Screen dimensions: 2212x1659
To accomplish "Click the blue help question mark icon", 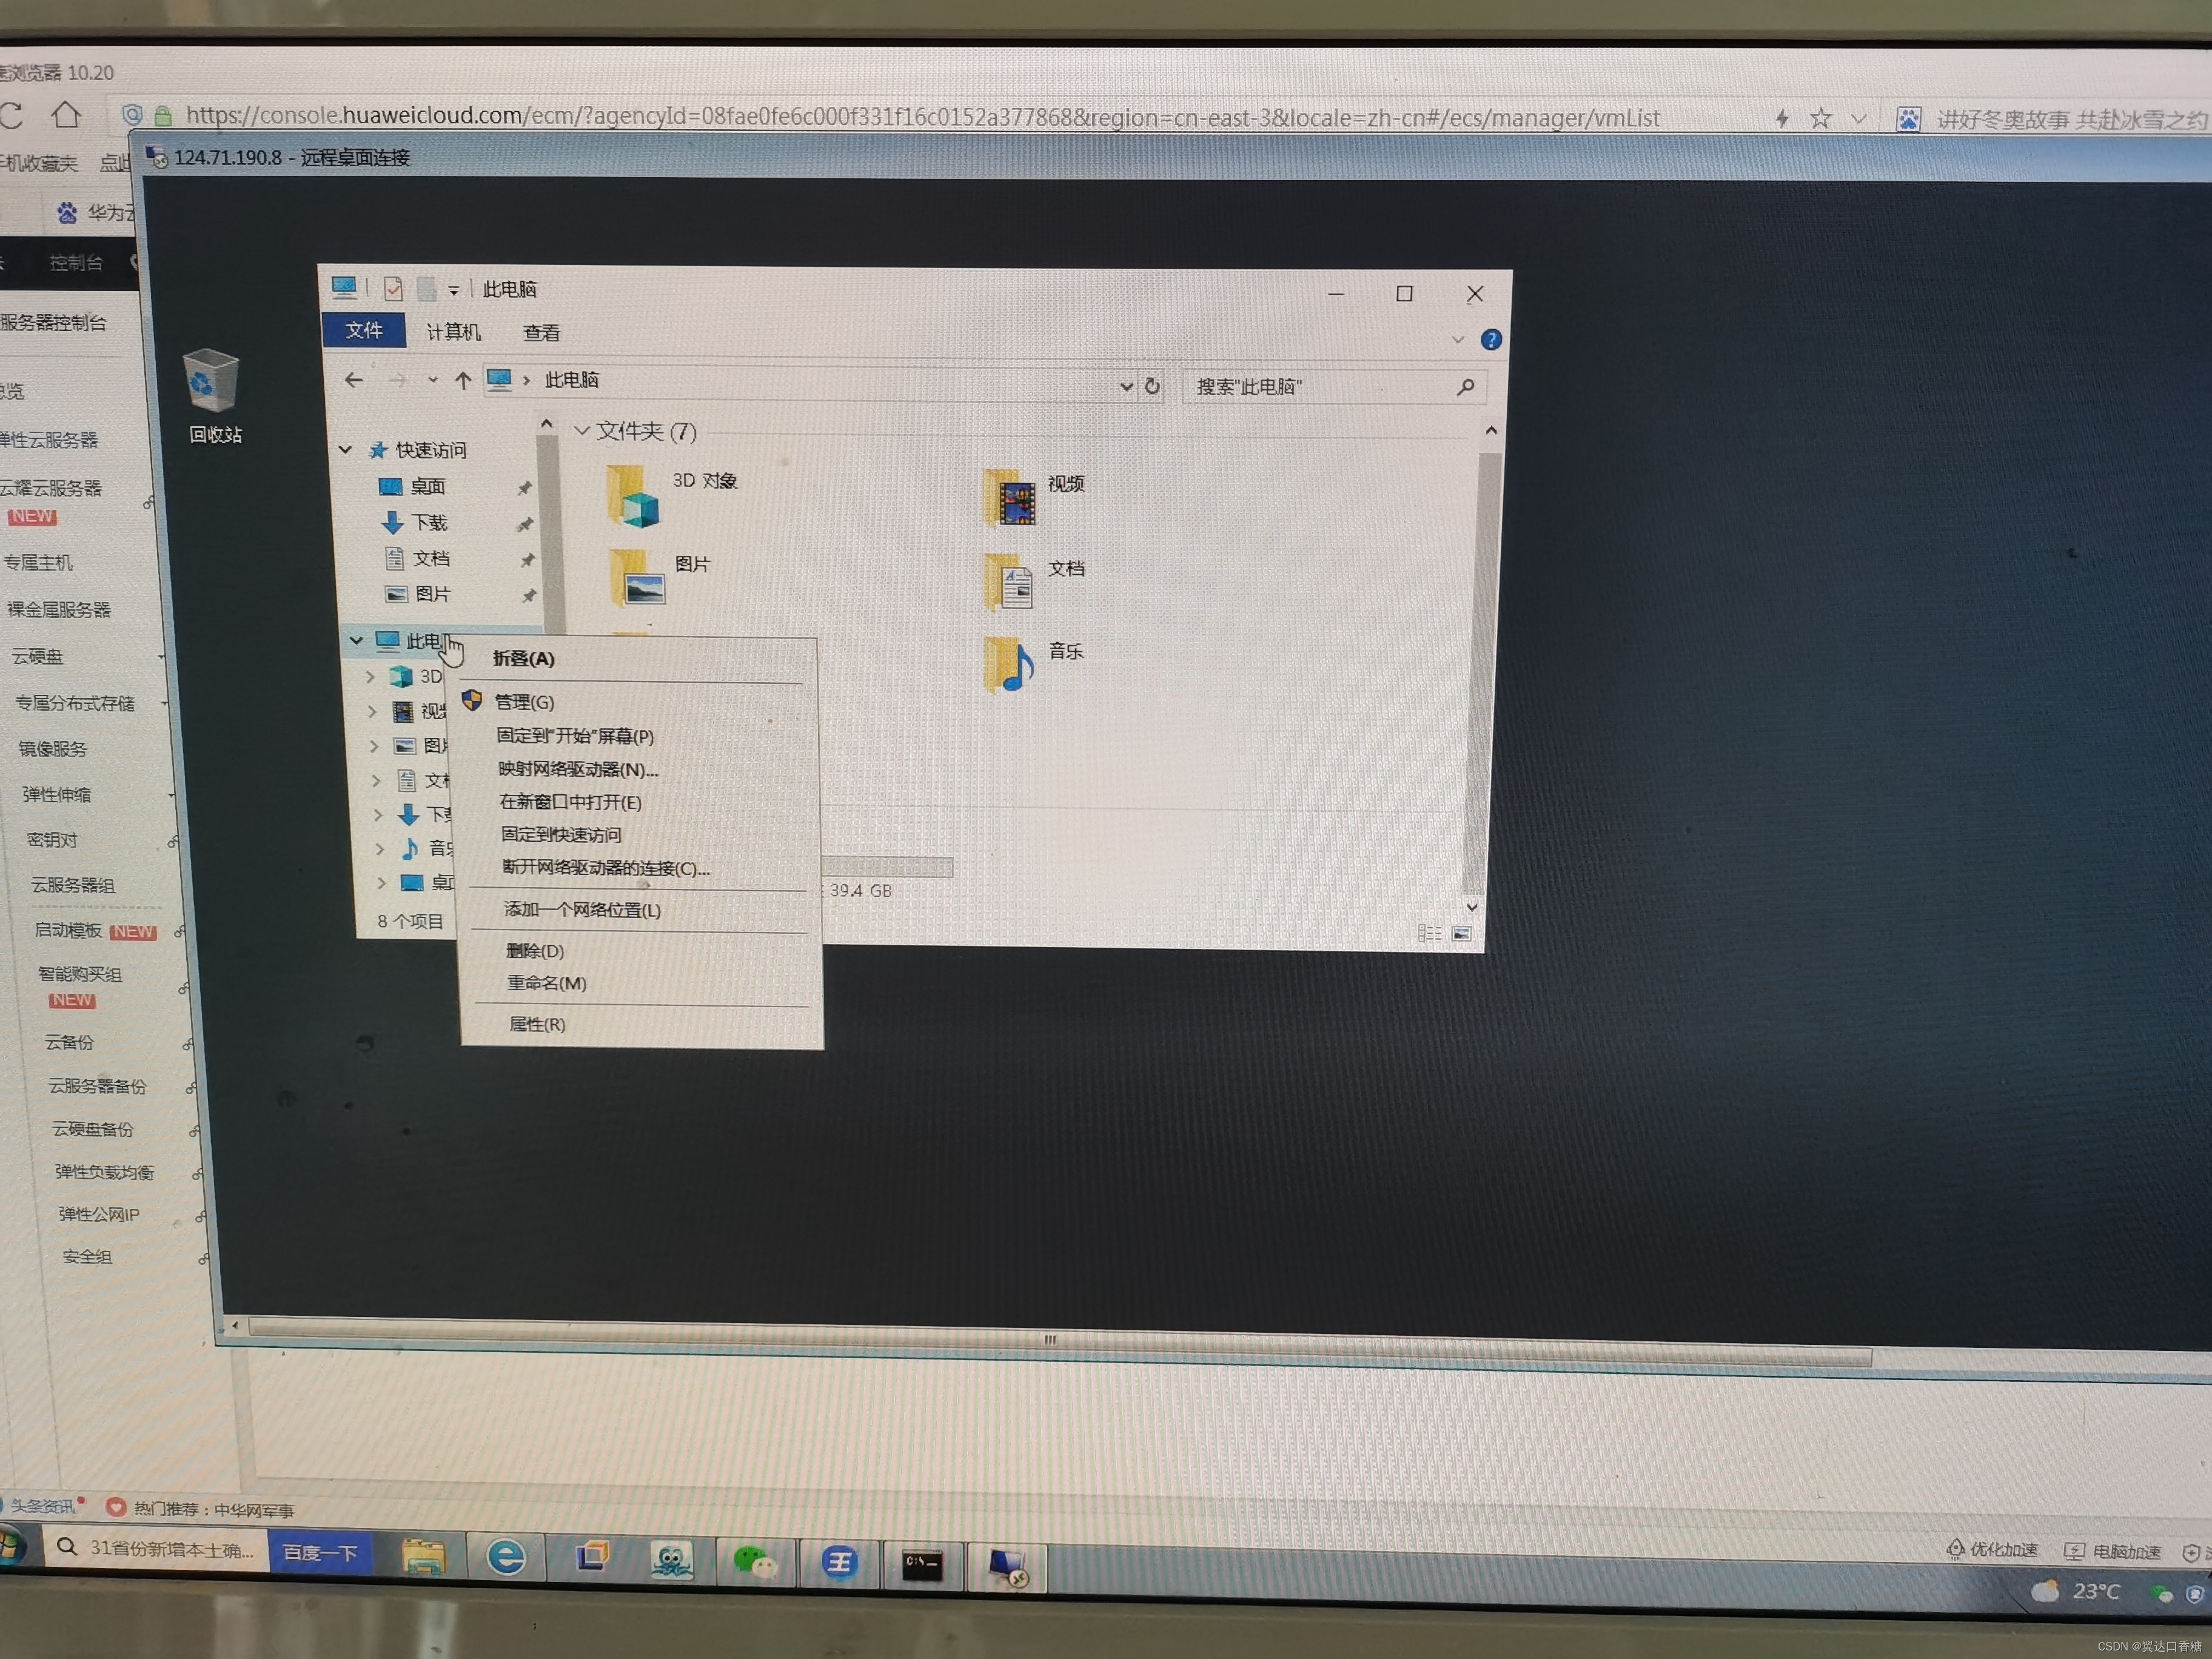I will [x=1490, y=340].
